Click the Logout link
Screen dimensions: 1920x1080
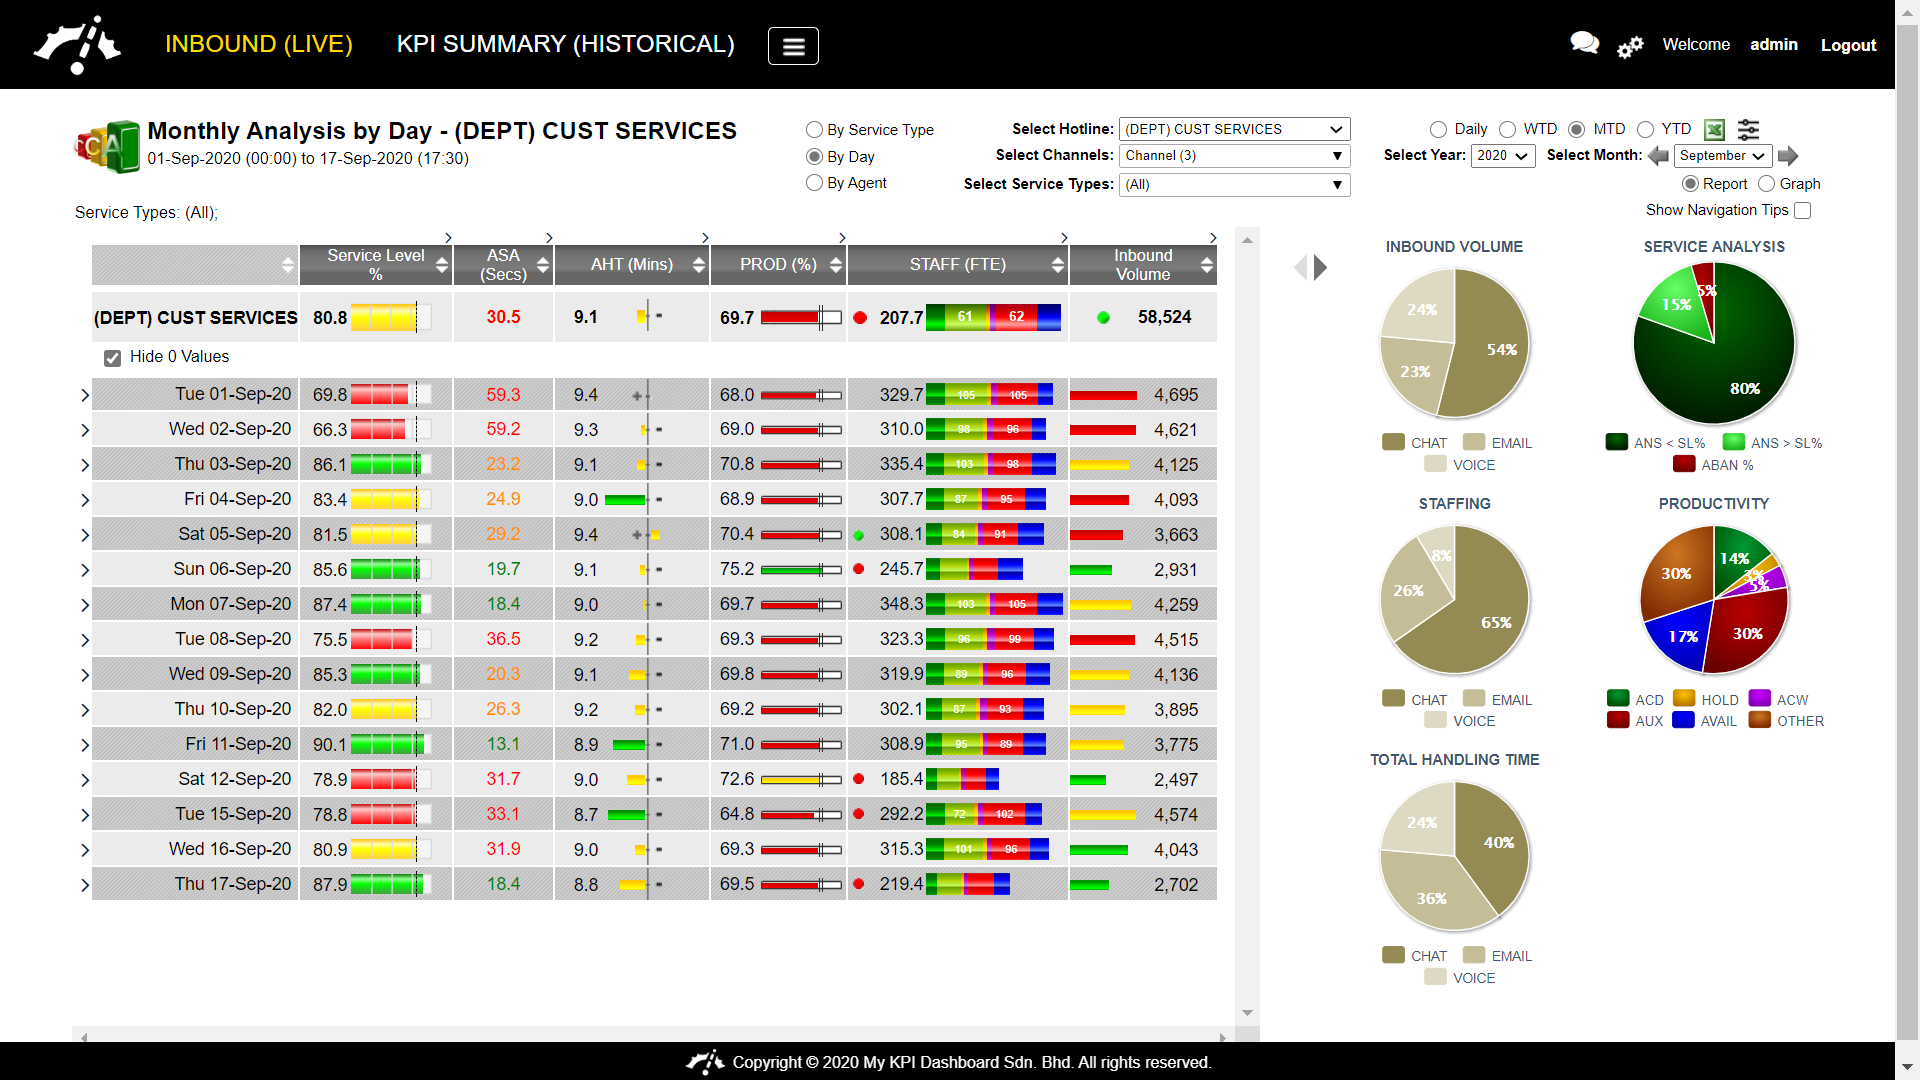(x=1848, y=45)
